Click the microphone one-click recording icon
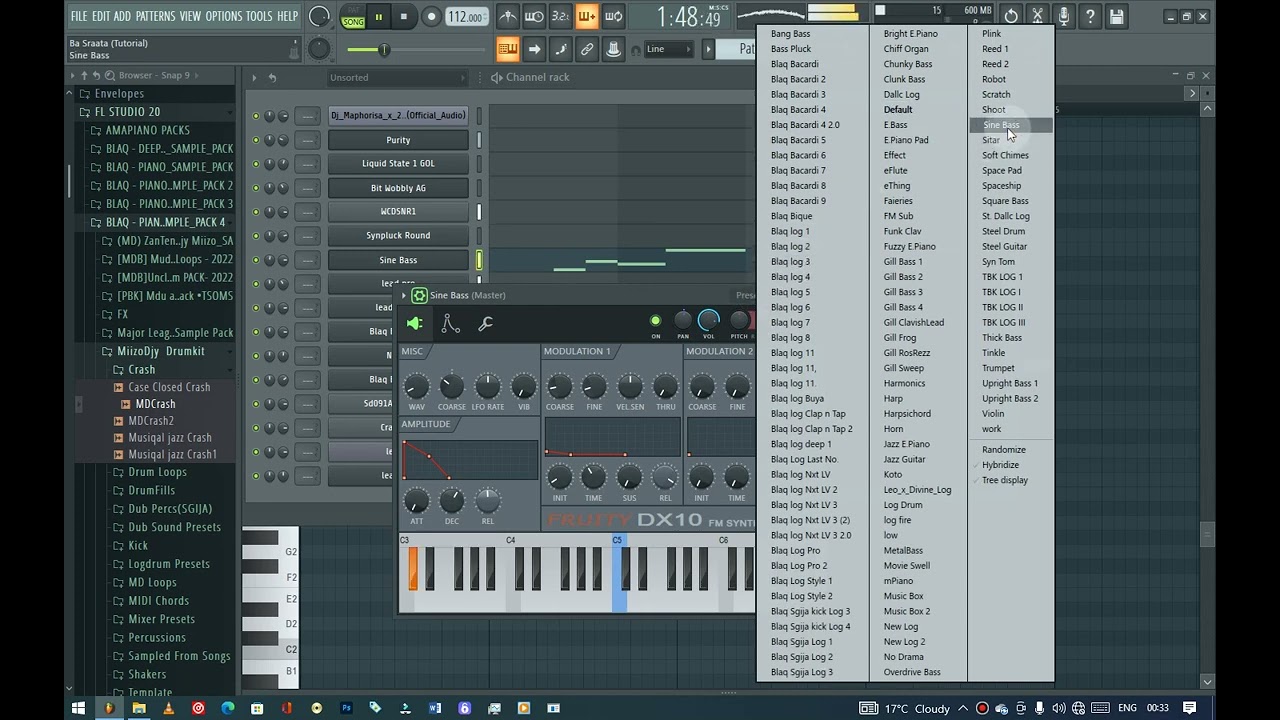1280x720 pixels. [x=1064, y=16]
